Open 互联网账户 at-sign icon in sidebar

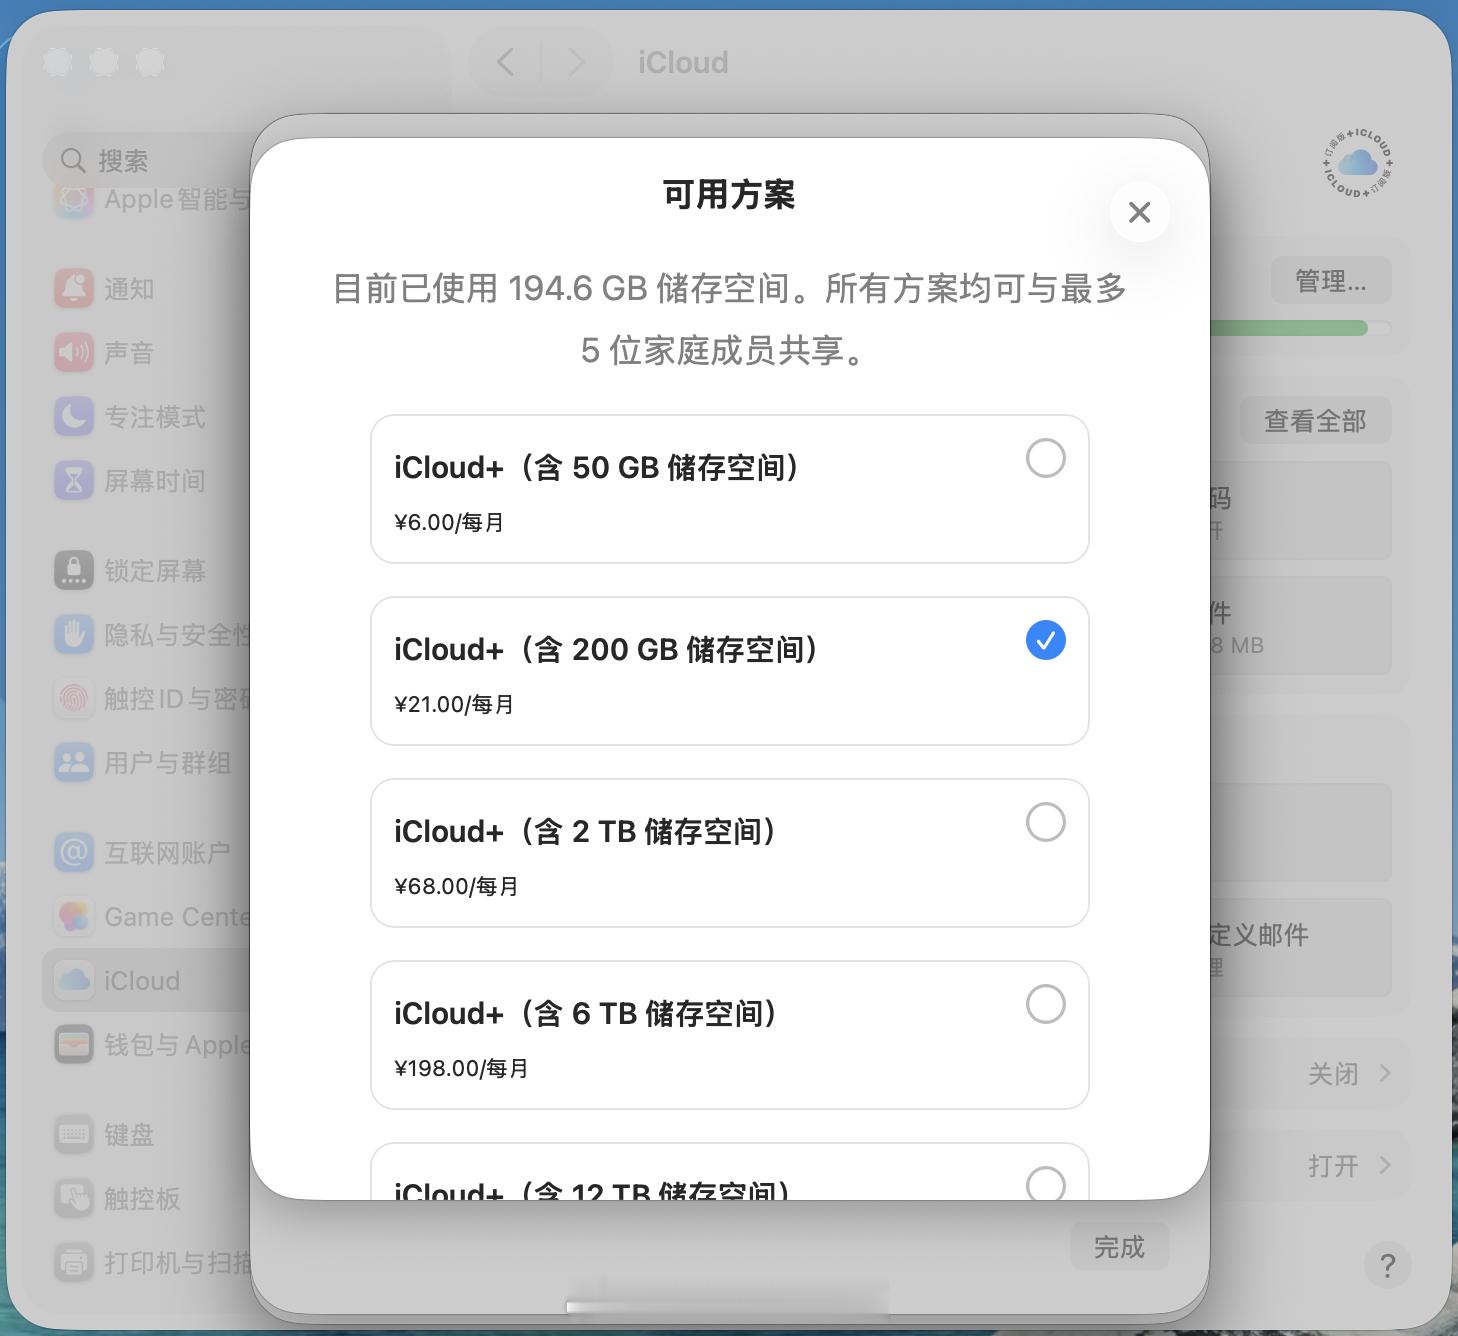point(74,853)
